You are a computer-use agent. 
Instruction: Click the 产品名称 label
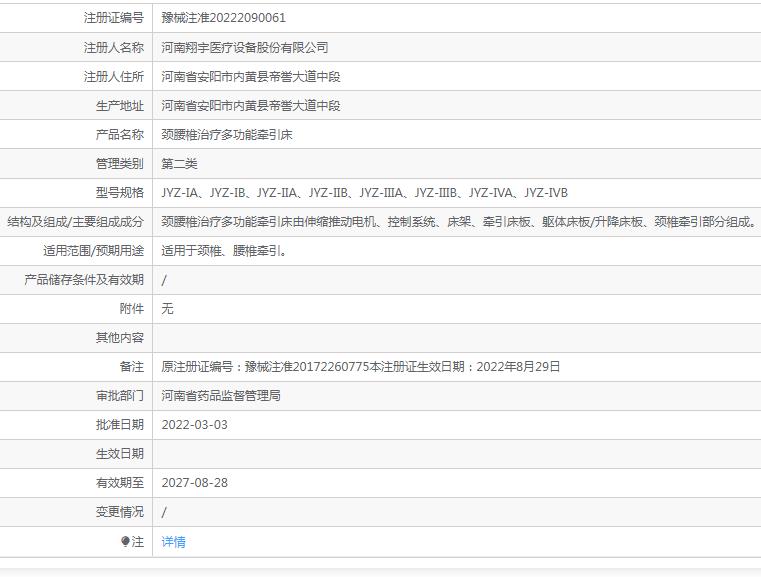(119, 134)
